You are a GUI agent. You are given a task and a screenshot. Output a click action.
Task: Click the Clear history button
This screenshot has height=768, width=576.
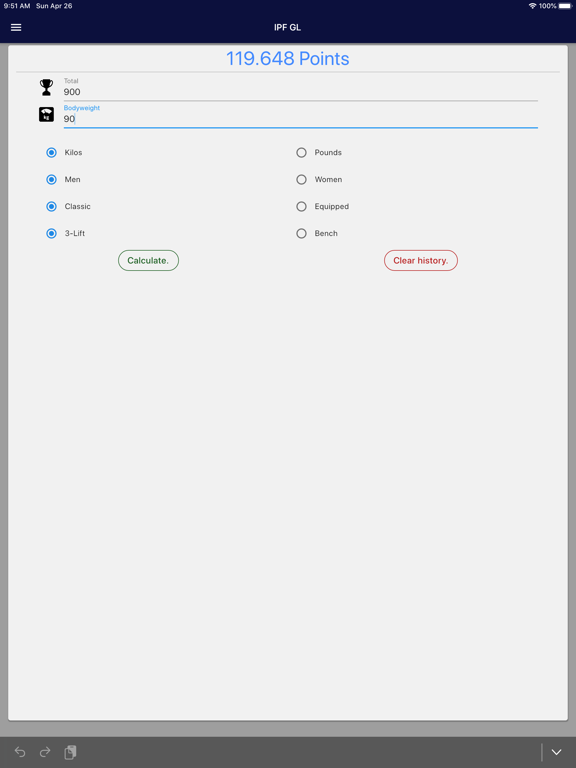pyautogui.click(x=421, y=261)
